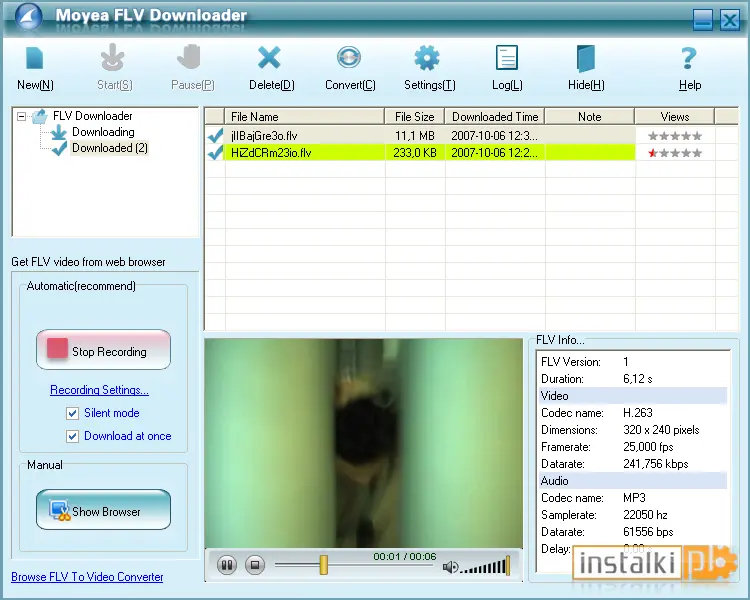
Task: Select the Downloading tree item
Action: pos(103,132)
